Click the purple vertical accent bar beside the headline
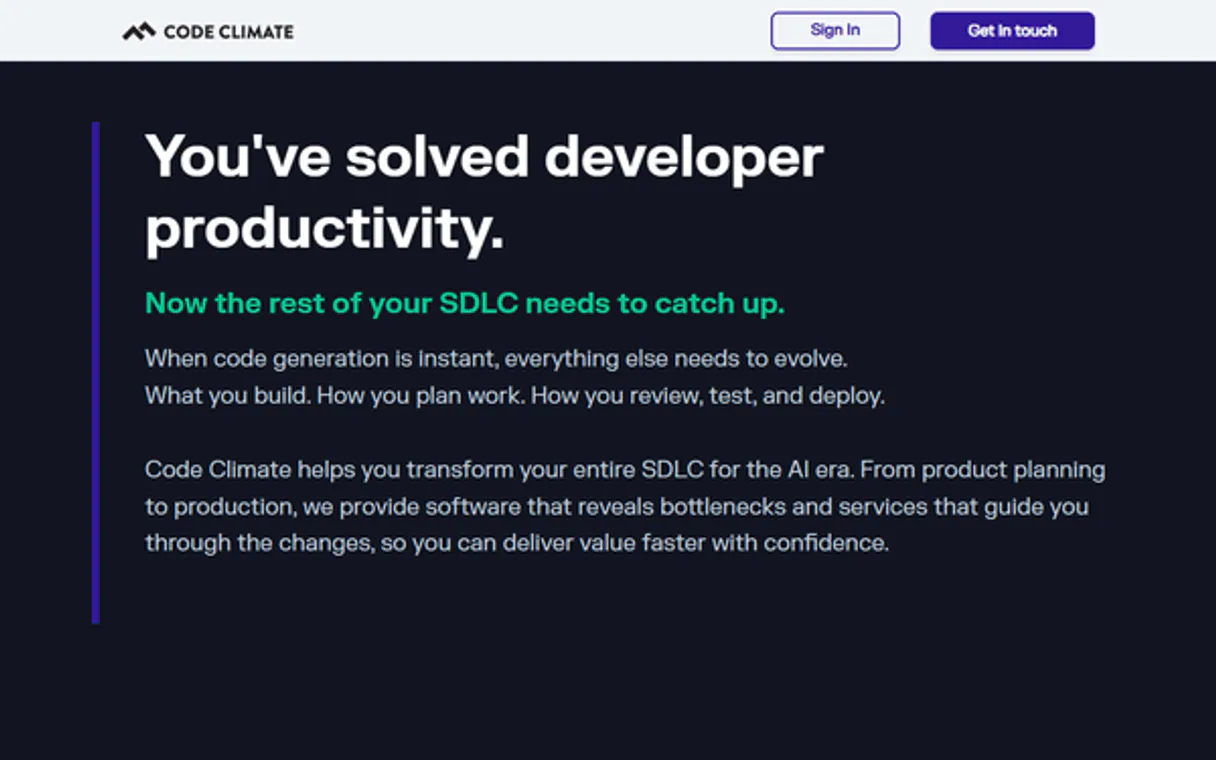Viewport: 1216px width, 760px height. 97,370
